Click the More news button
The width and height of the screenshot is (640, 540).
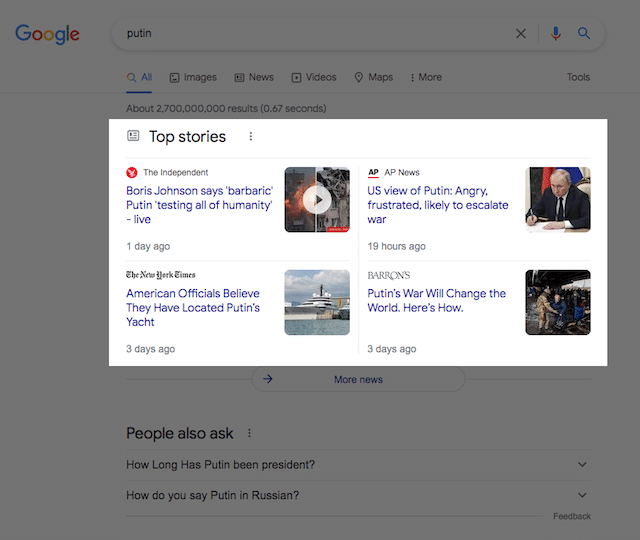[358, 380]
